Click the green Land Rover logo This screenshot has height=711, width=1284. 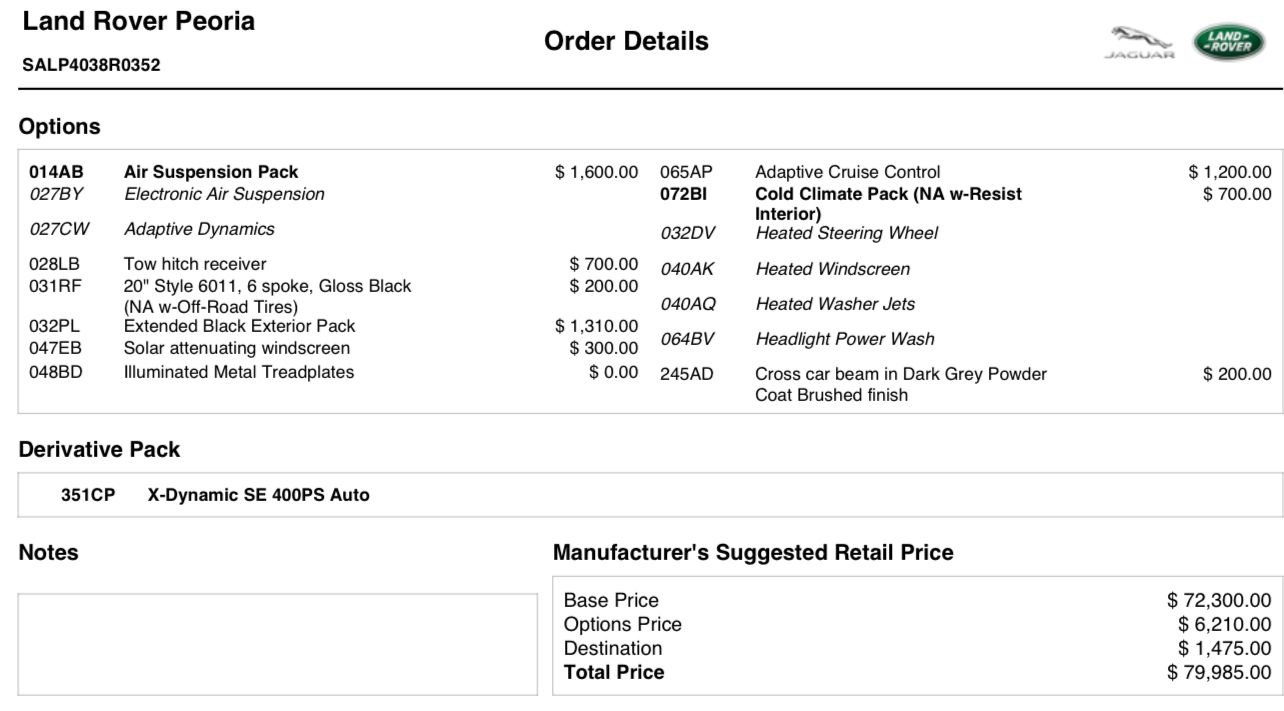click(1229, 42)
